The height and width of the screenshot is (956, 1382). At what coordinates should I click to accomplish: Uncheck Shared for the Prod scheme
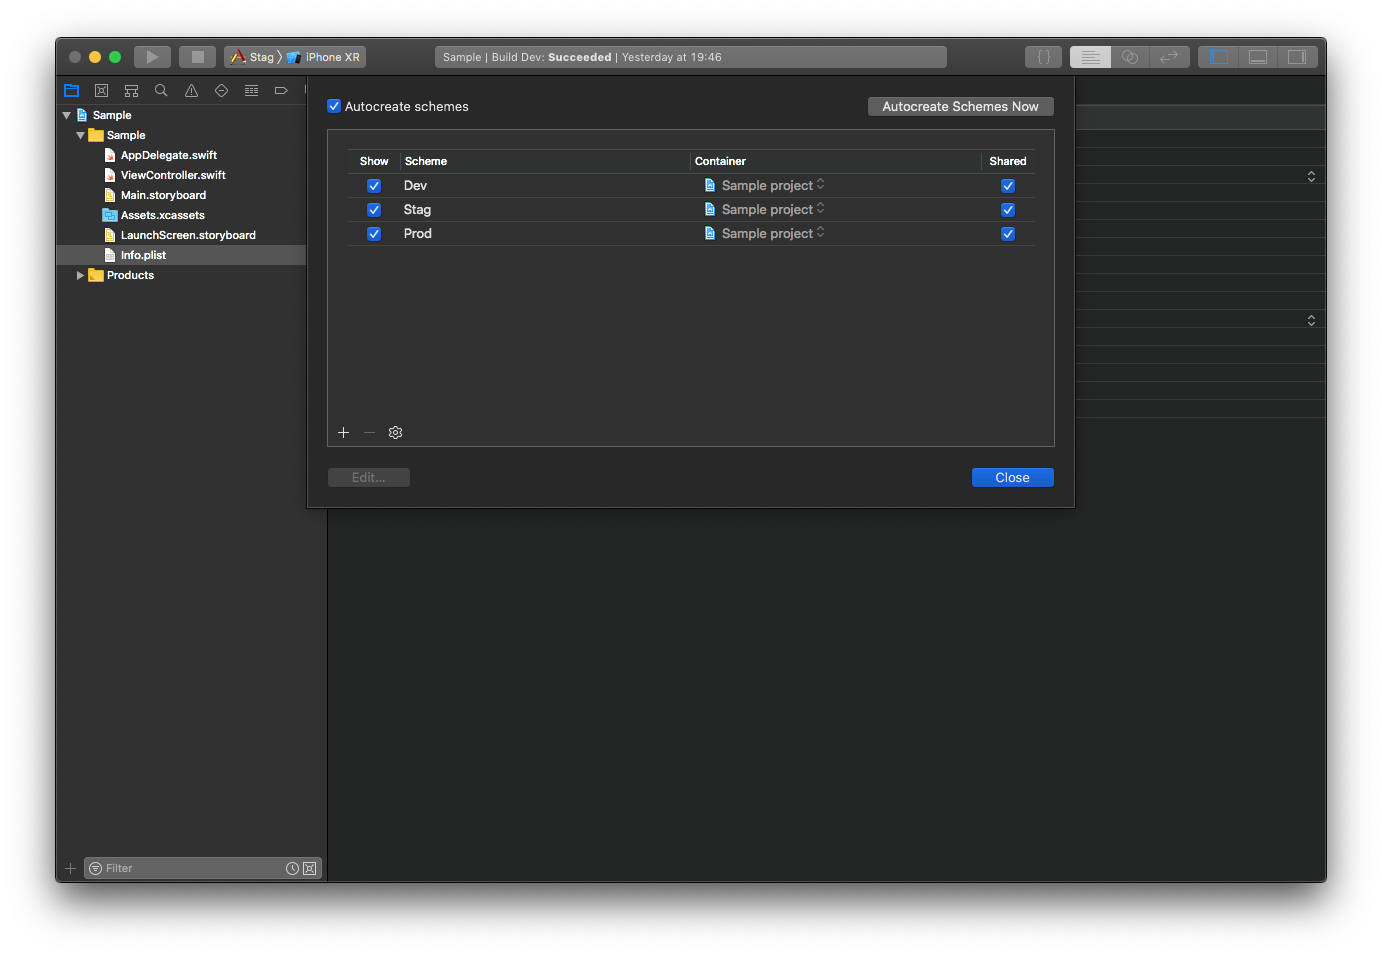click(x=1007, y=234)
